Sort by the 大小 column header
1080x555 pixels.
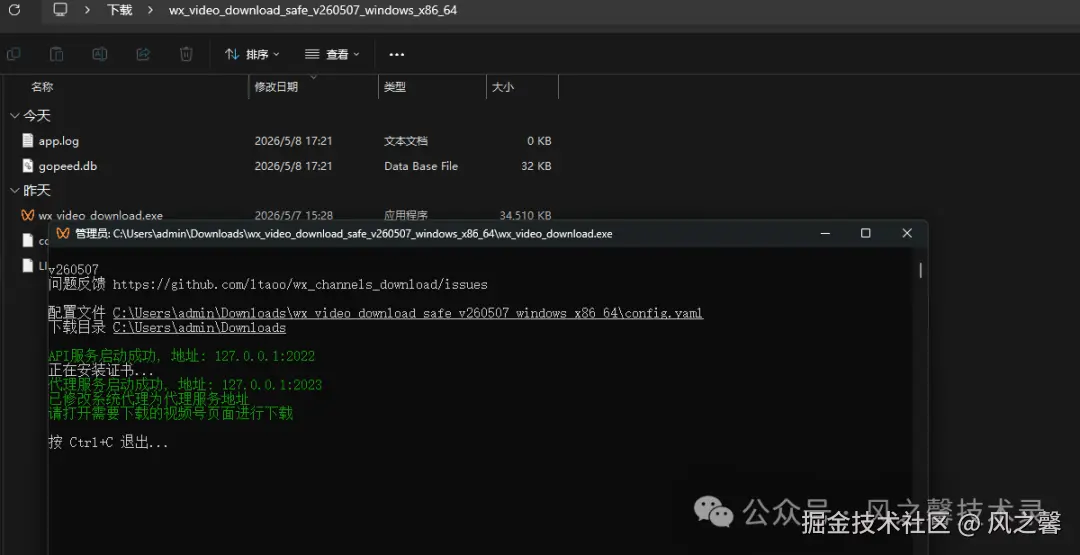pyautogui.click(x=503, y=87)
